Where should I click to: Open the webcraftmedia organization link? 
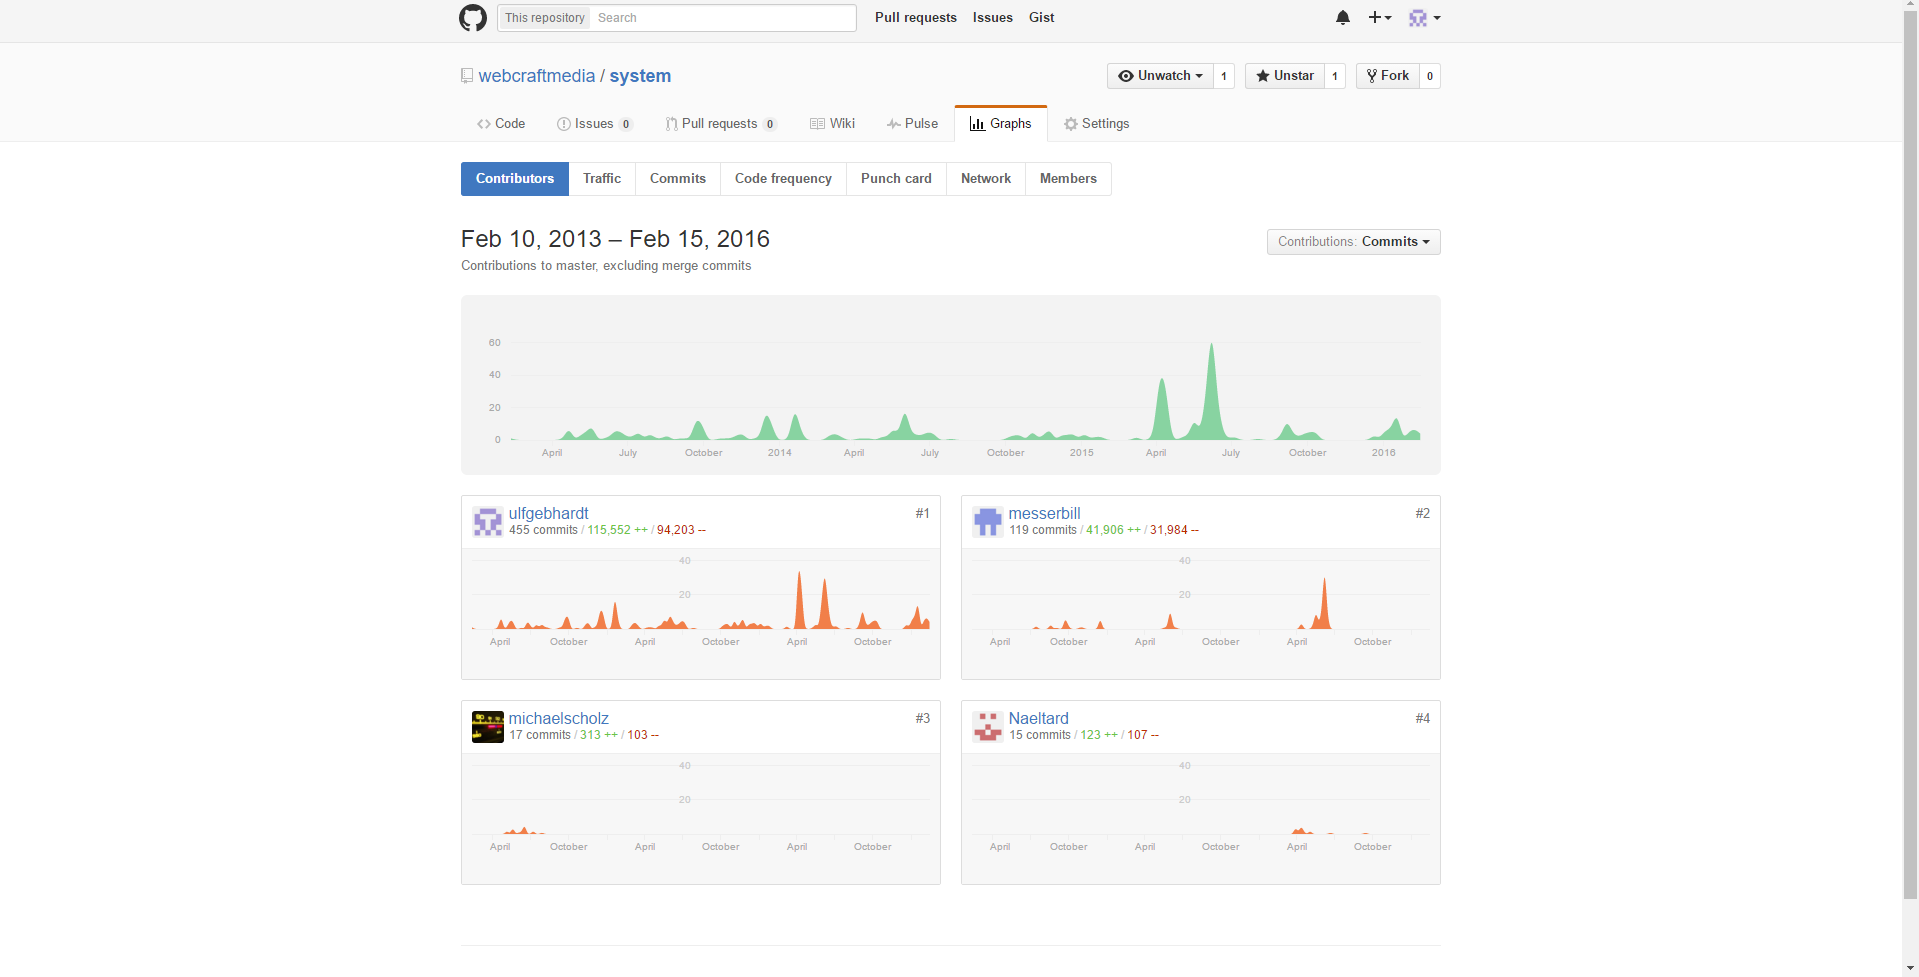pyautogui.click(x=536, y=76)
